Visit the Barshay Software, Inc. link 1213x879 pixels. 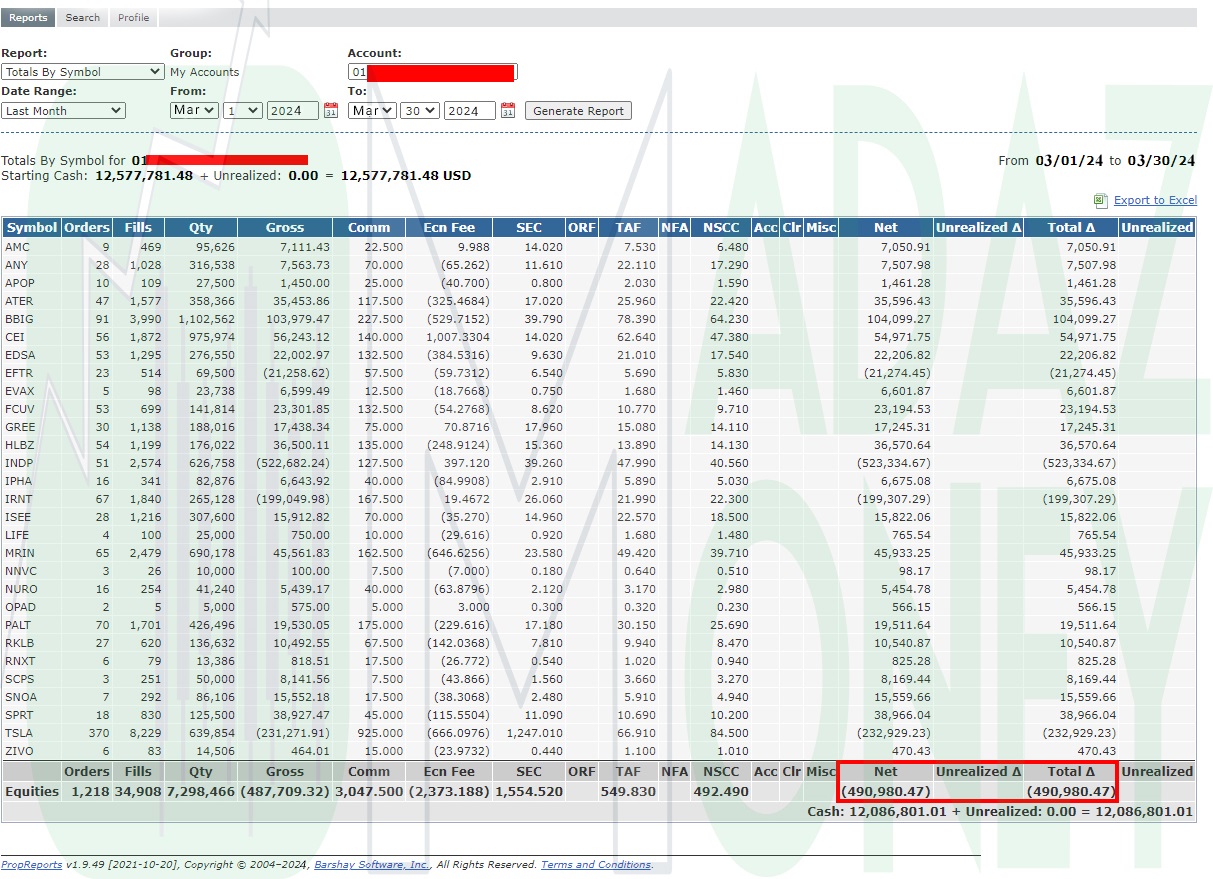(372, 865)
